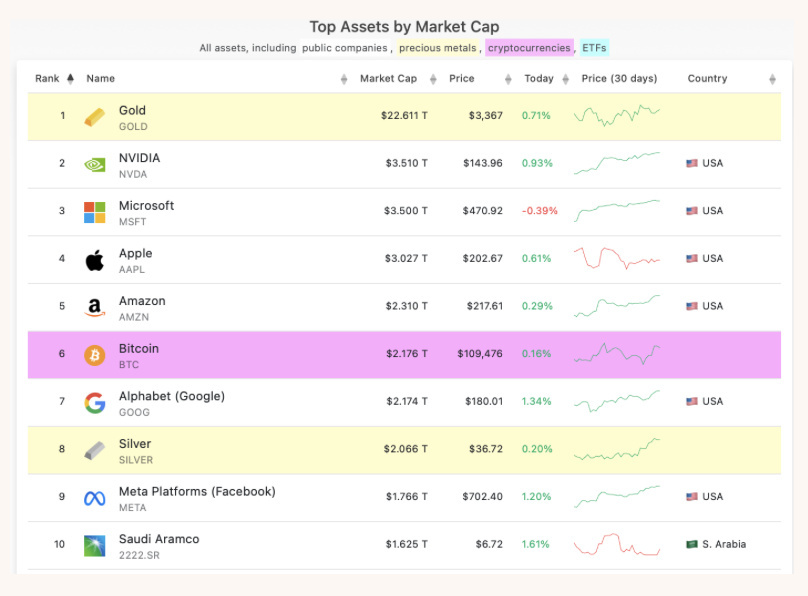Click the USA flag in Alphabet row
The width and height of the screenshot is (808, 596).
tap(692, 401)
